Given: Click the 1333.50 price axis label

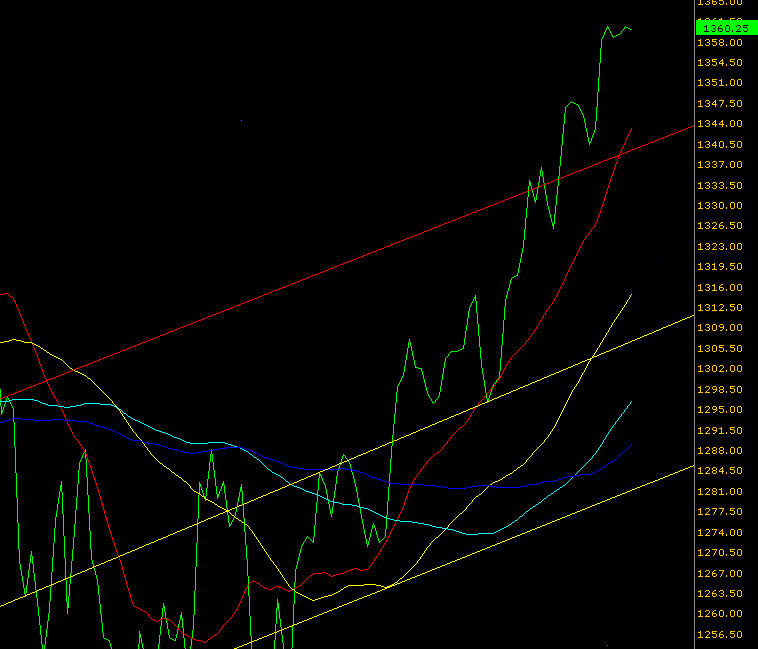Looking at the screenshot, I should click(x=720, y=186).
